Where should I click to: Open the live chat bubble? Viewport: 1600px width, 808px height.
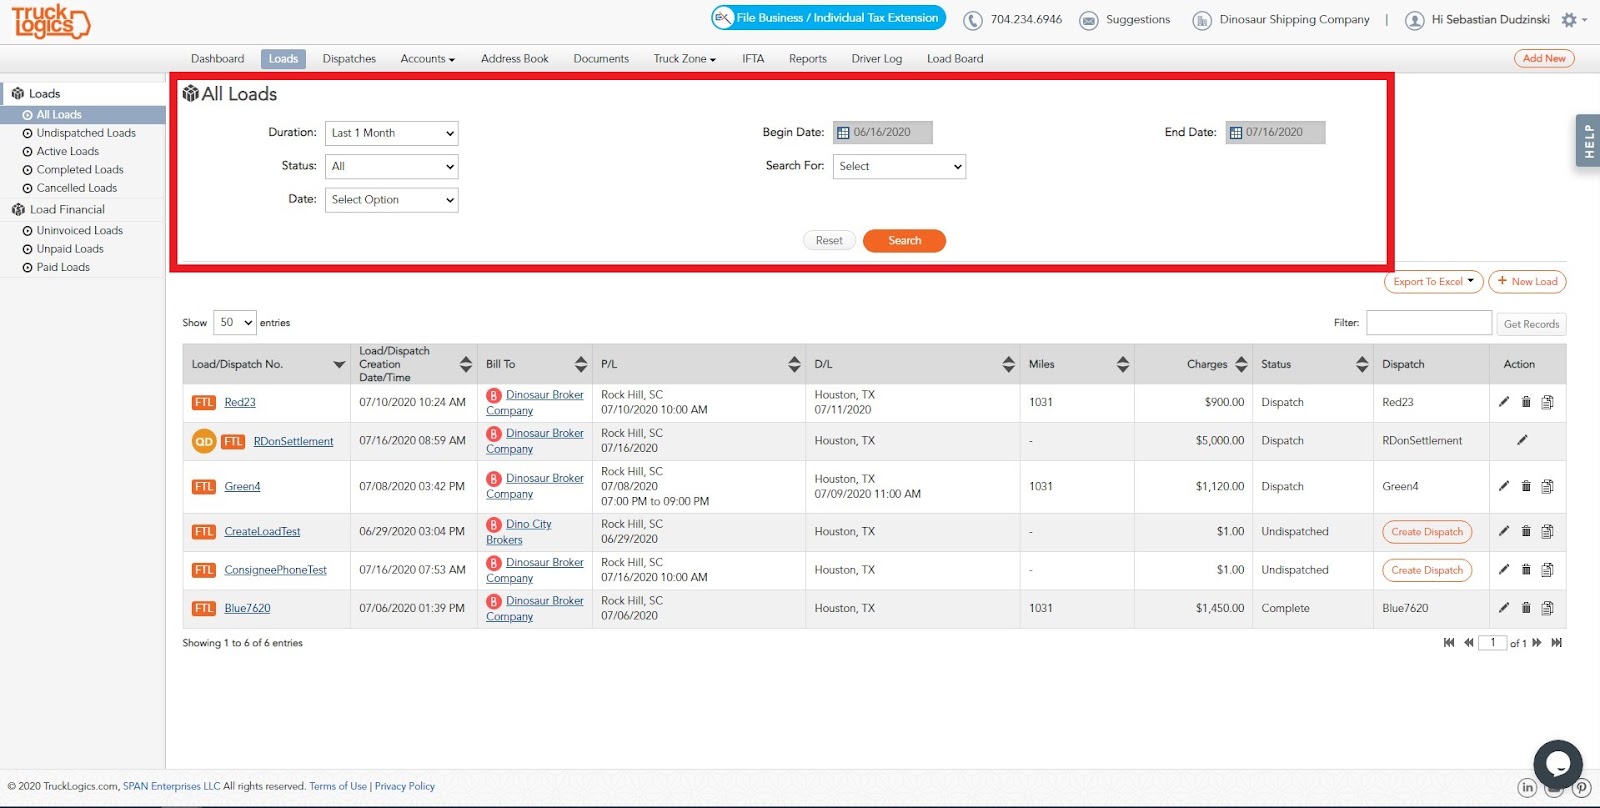[x=1557, y=765]
